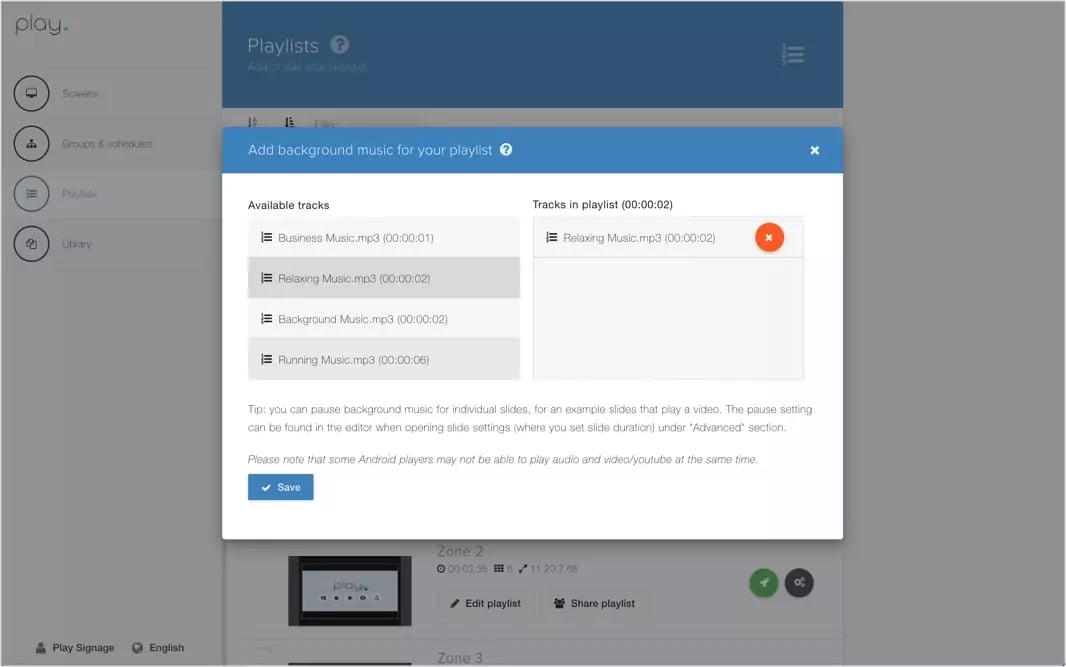Click the Edit playlist button

[x=485, y=603]
